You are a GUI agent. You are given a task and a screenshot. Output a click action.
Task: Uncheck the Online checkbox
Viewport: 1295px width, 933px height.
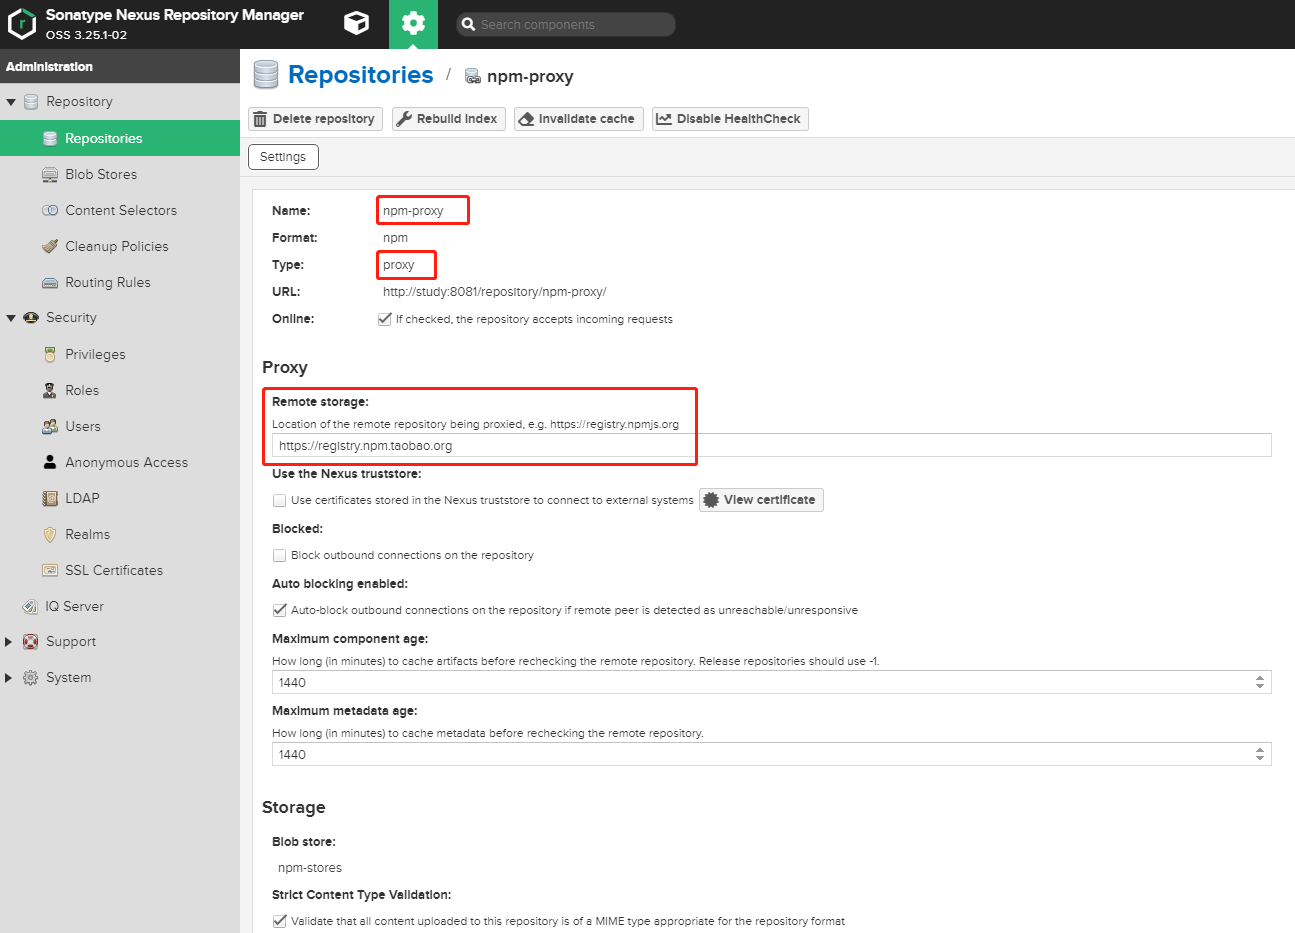tap(385, 319)
